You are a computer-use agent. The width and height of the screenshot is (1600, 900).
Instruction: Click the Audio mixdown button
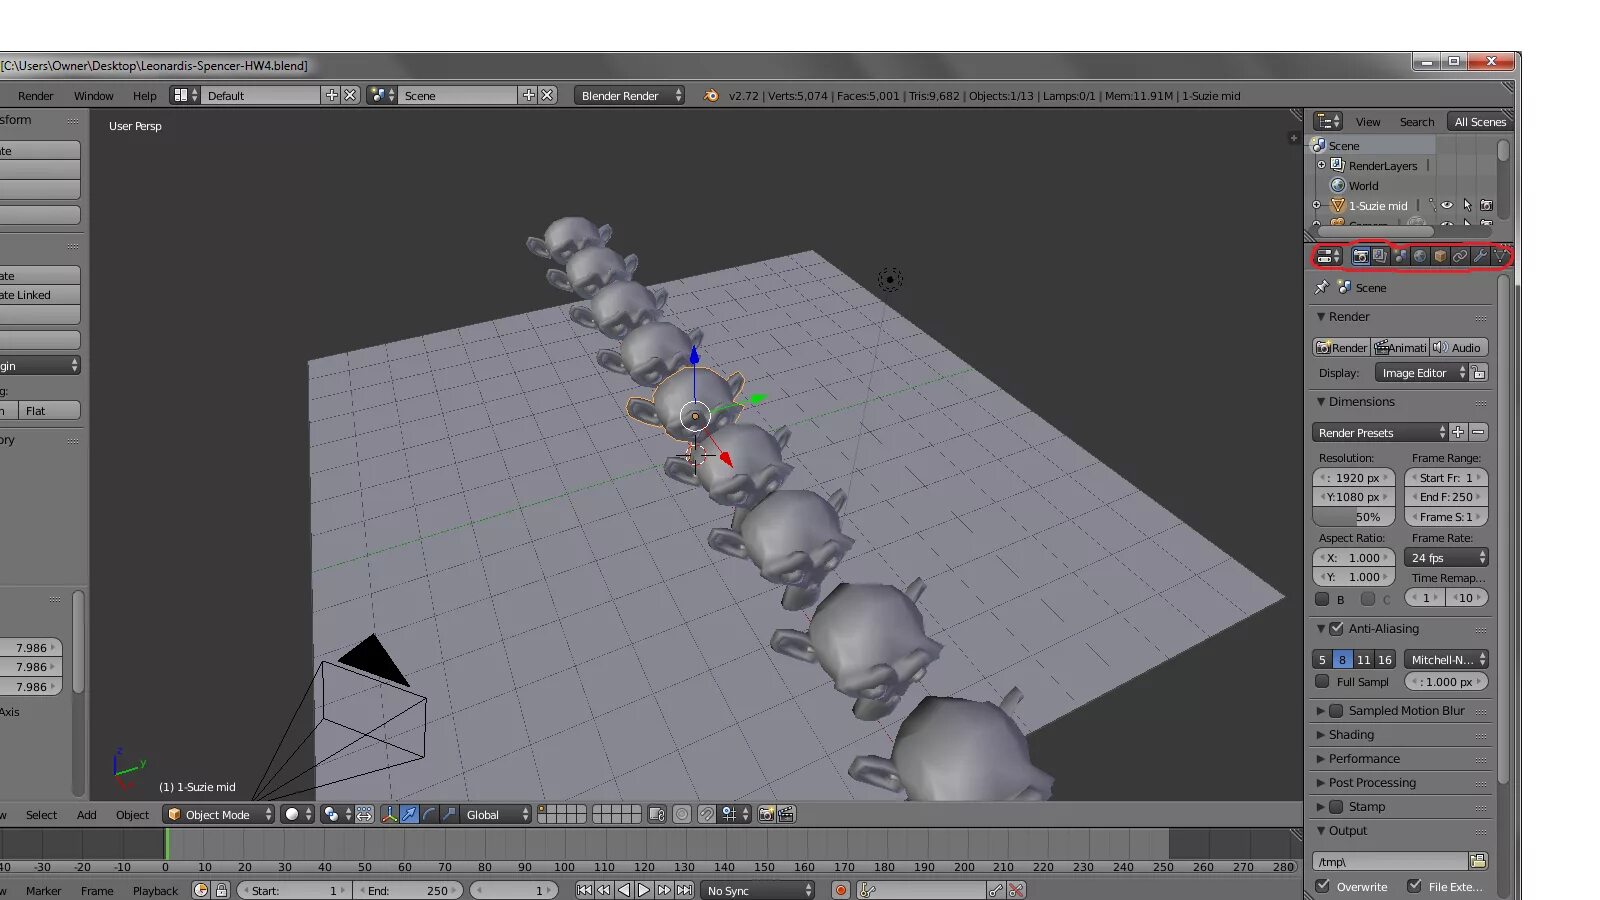point(1459,348)
